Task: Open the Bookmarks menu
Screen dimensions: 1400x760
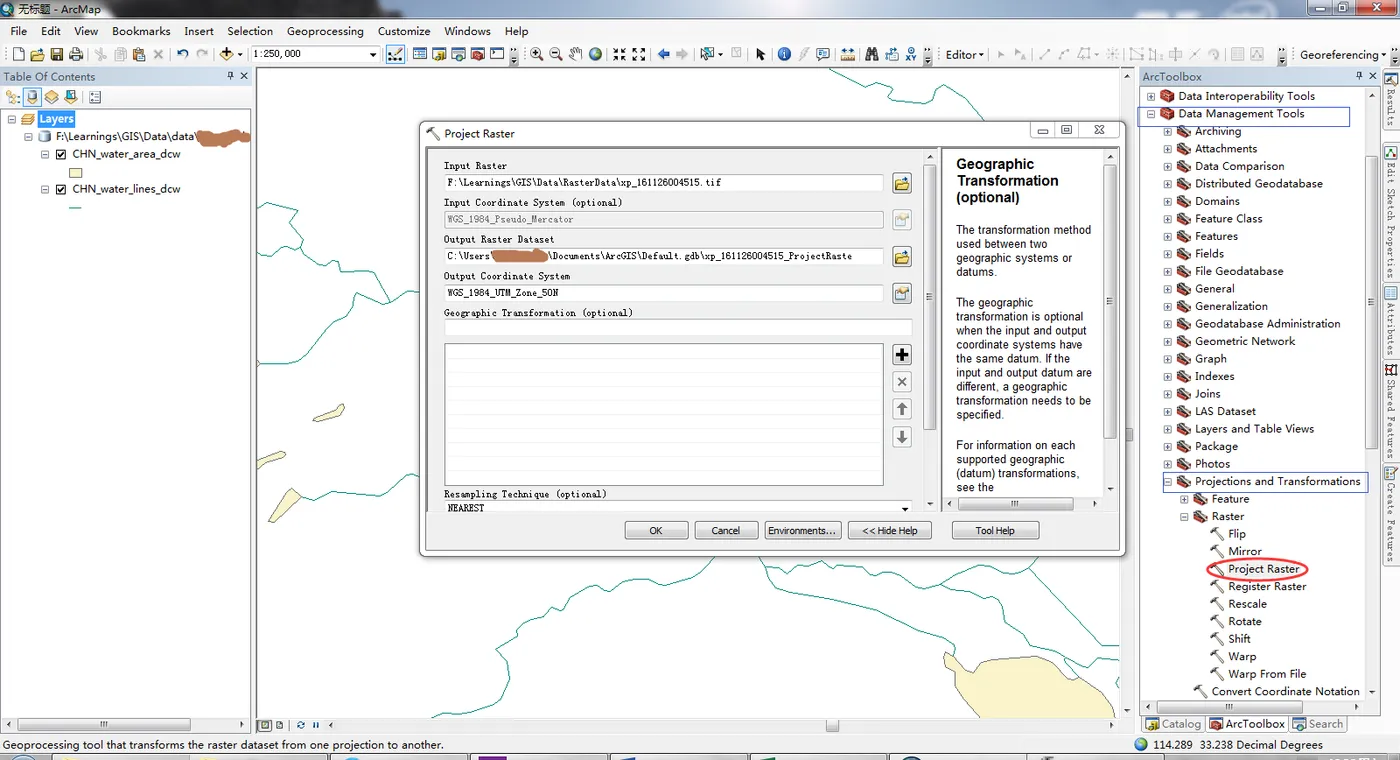Action: [x=141, y=31]
